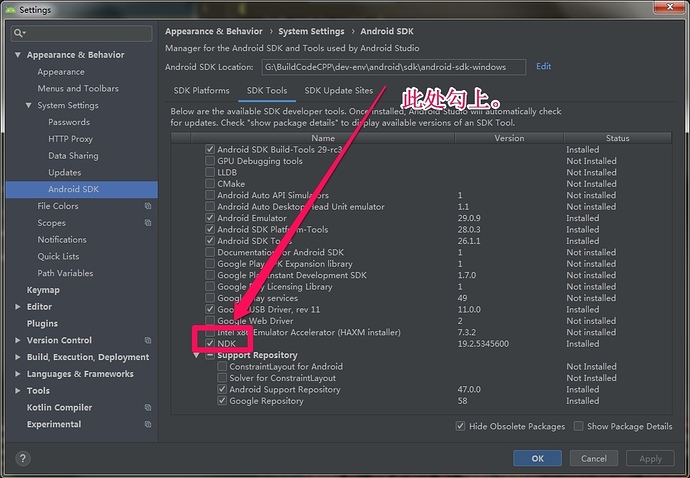Click the Version column header
The height and width of the screenshot is (478, 690).
pos(509,138)
